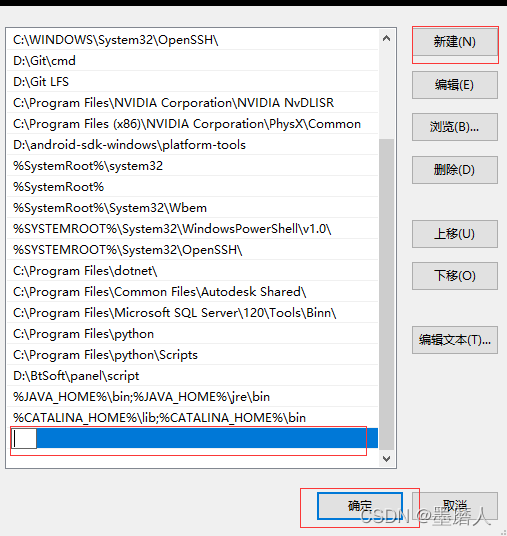Select the C:\Program Files\python entry
This screenshot has width=507, height=536.
pos(192,334)
